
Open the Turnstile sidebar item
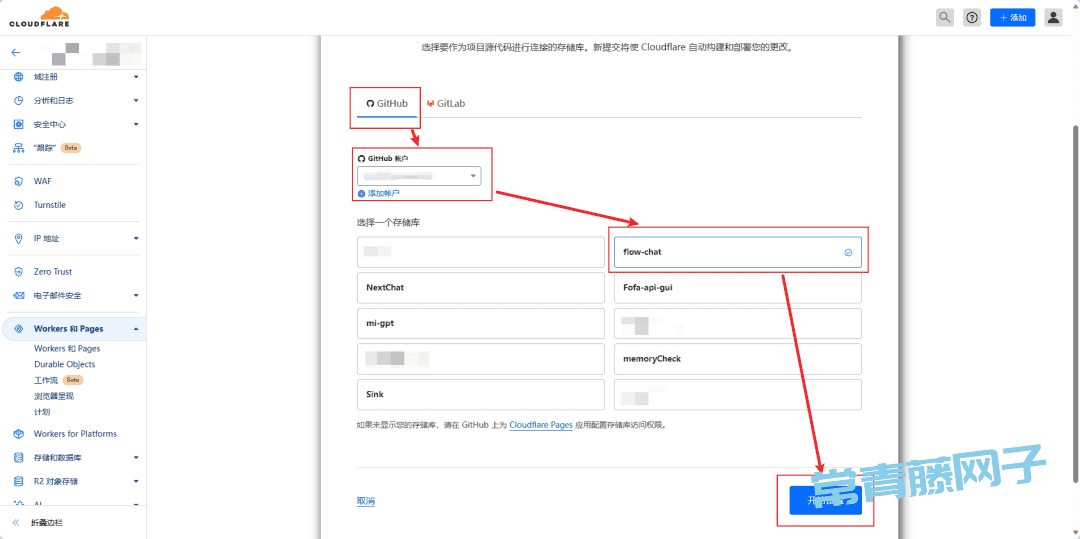click(x=50, y=205)
